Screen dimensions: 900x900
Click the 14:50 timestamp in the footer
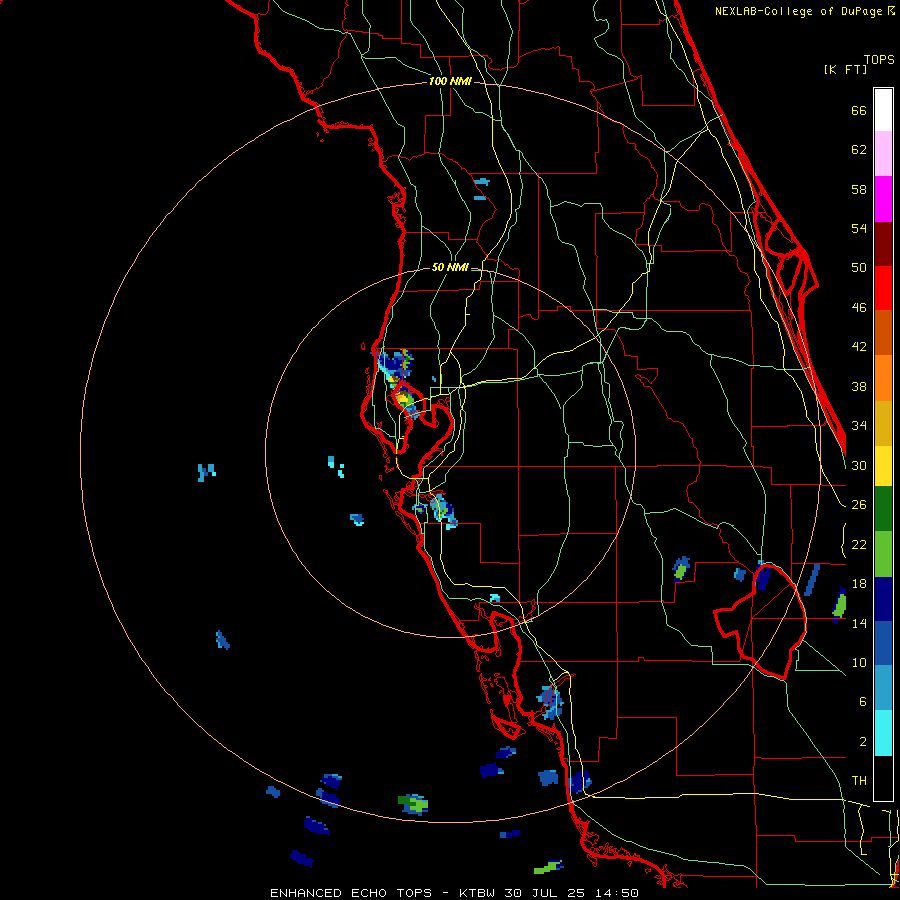615,893
